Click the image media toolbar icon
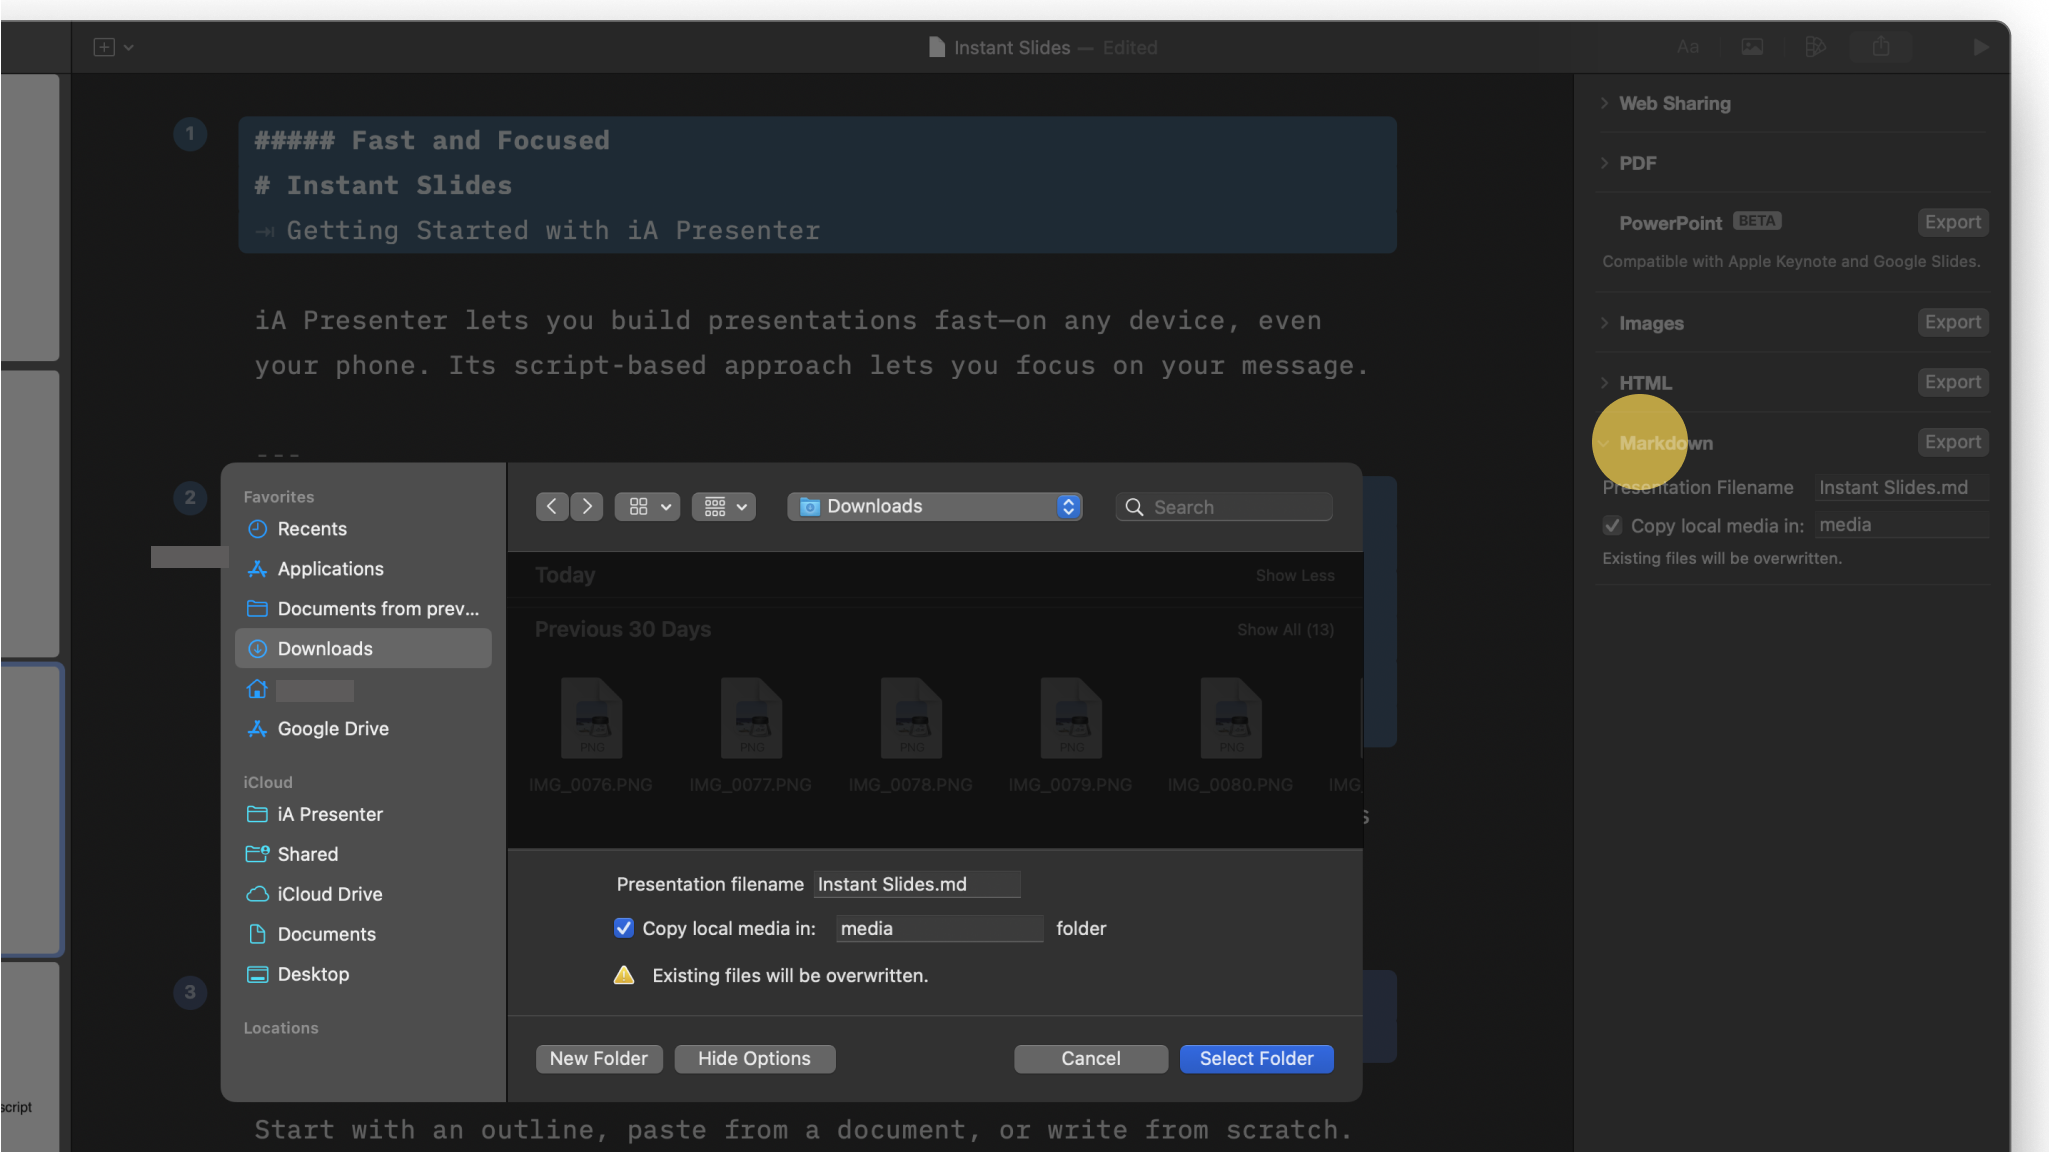 [1752, 47]
